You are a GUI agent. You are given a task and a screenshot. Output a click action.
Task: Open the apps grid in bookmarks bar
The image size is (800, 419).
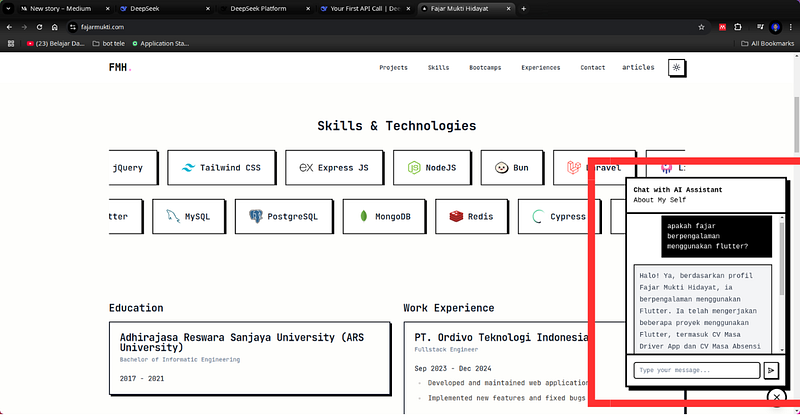[11, 43]
